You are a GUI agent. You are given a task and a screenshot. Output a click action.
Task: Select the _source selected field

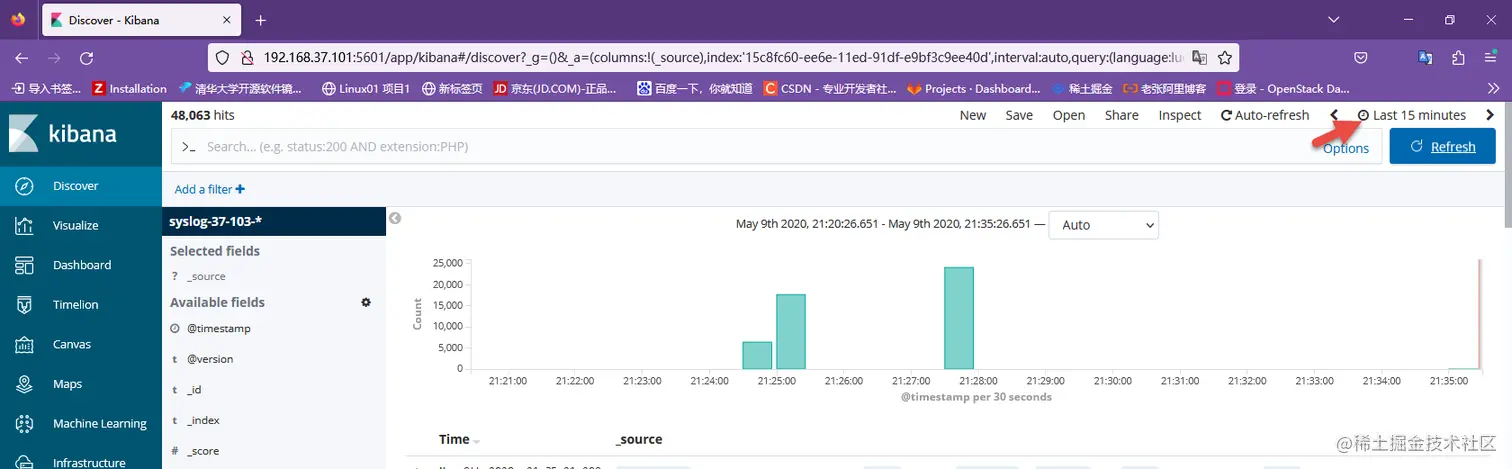pyautogui.click(x=206, y=276)
